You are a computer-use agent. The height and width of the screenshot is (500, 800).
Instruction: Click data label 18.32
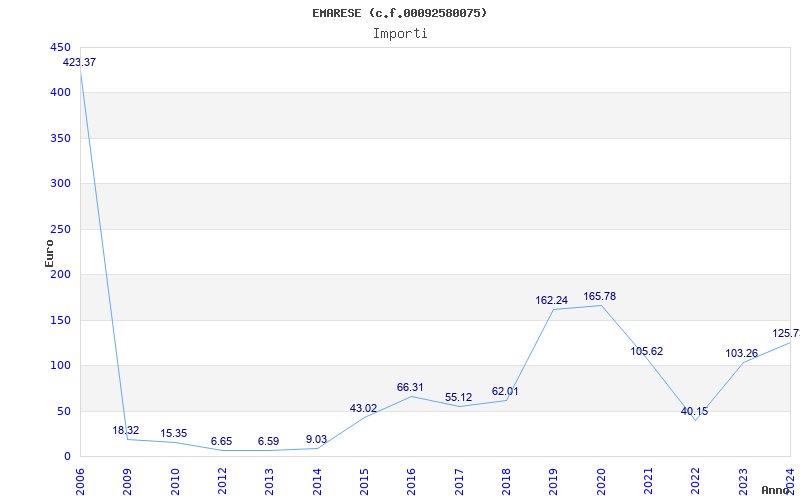(126, 430)
